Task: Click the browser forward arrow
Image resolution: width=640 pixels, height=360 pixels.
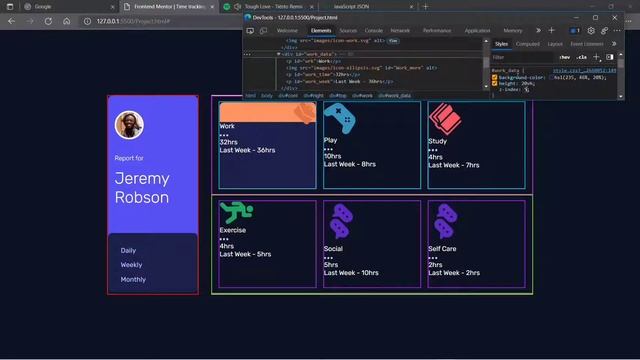Action: tap(30, 21)
